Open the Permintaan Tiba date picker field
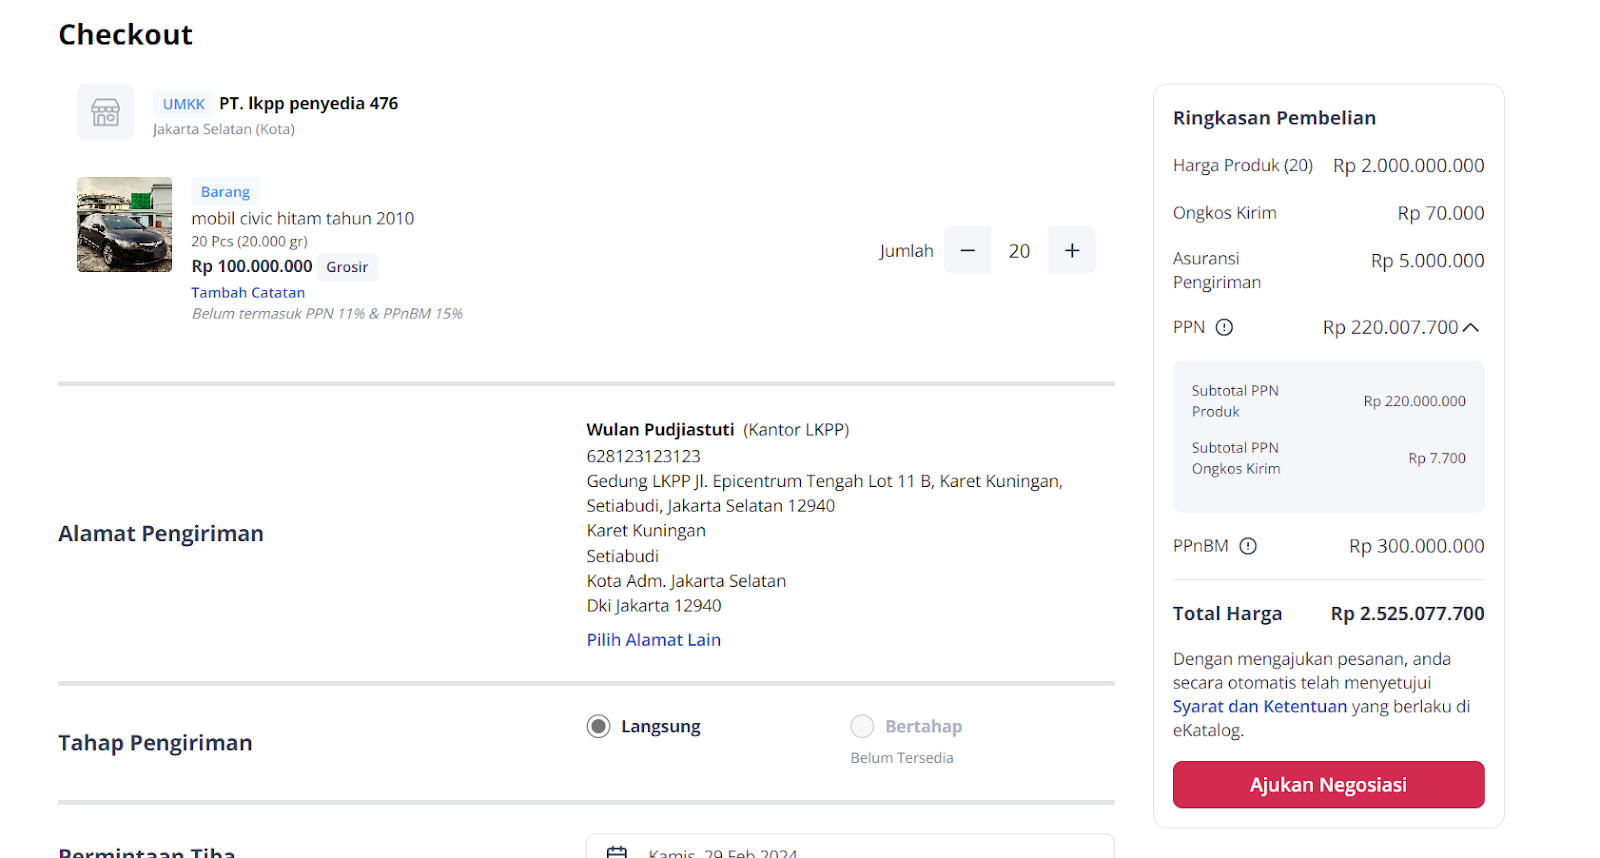The height and width of the screenshot is (858, 1600). pos(850,848)
